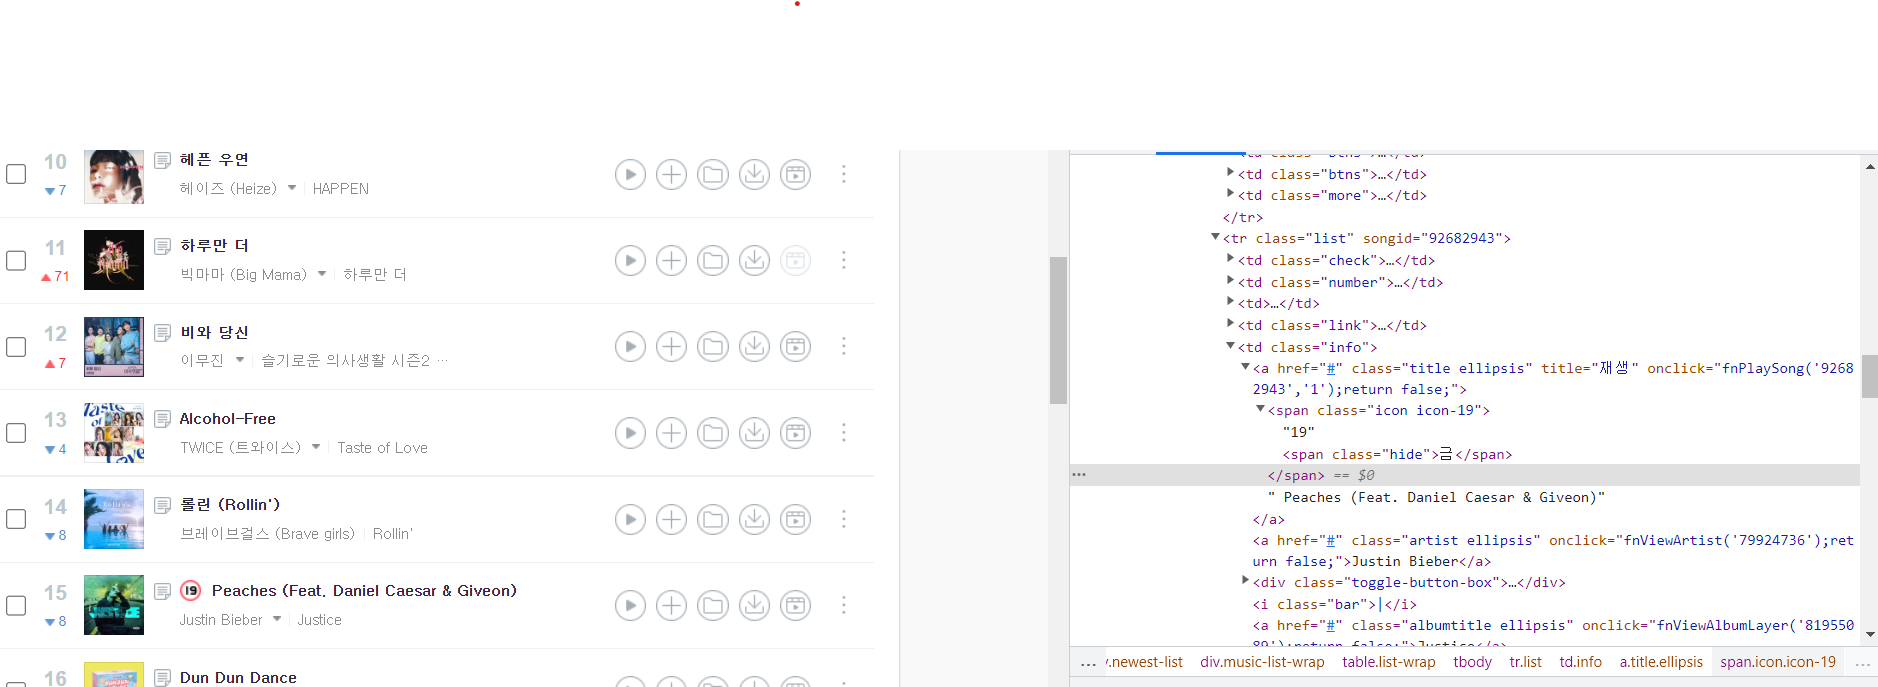Collapse the td class="info" node in DevTools
The image size is (1878, 687).
point(1230,346)
